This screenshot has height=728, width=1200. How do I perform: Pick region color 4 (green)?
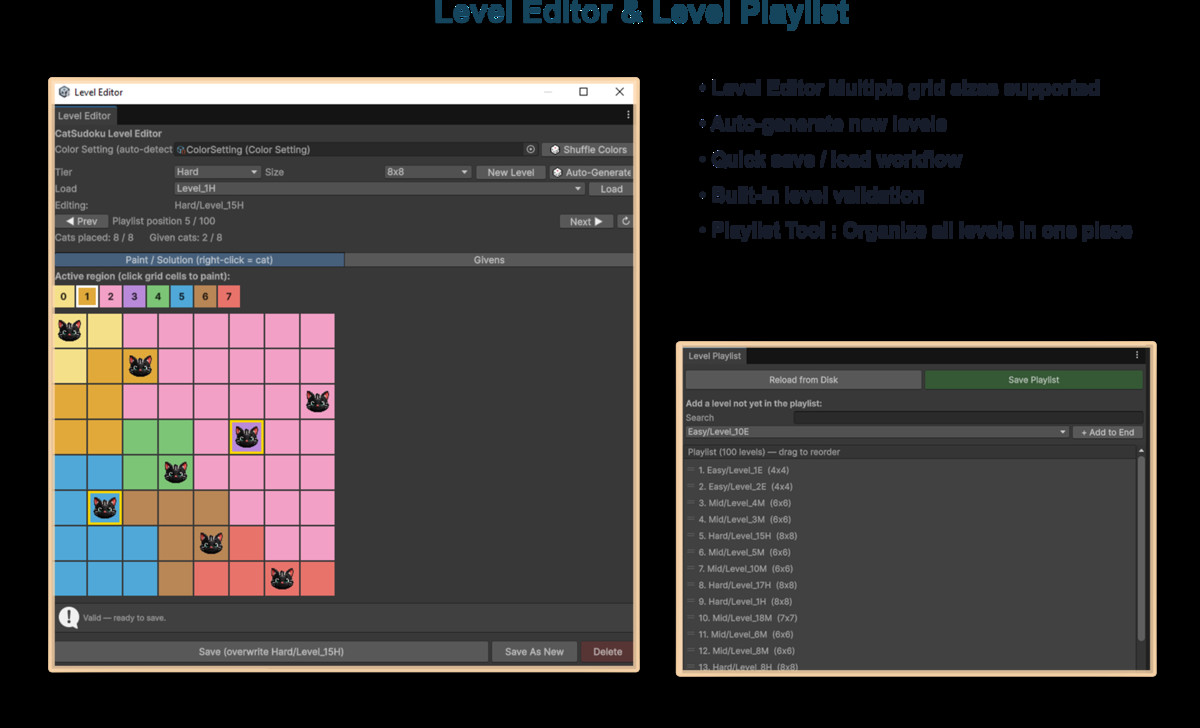pos(158,297)
